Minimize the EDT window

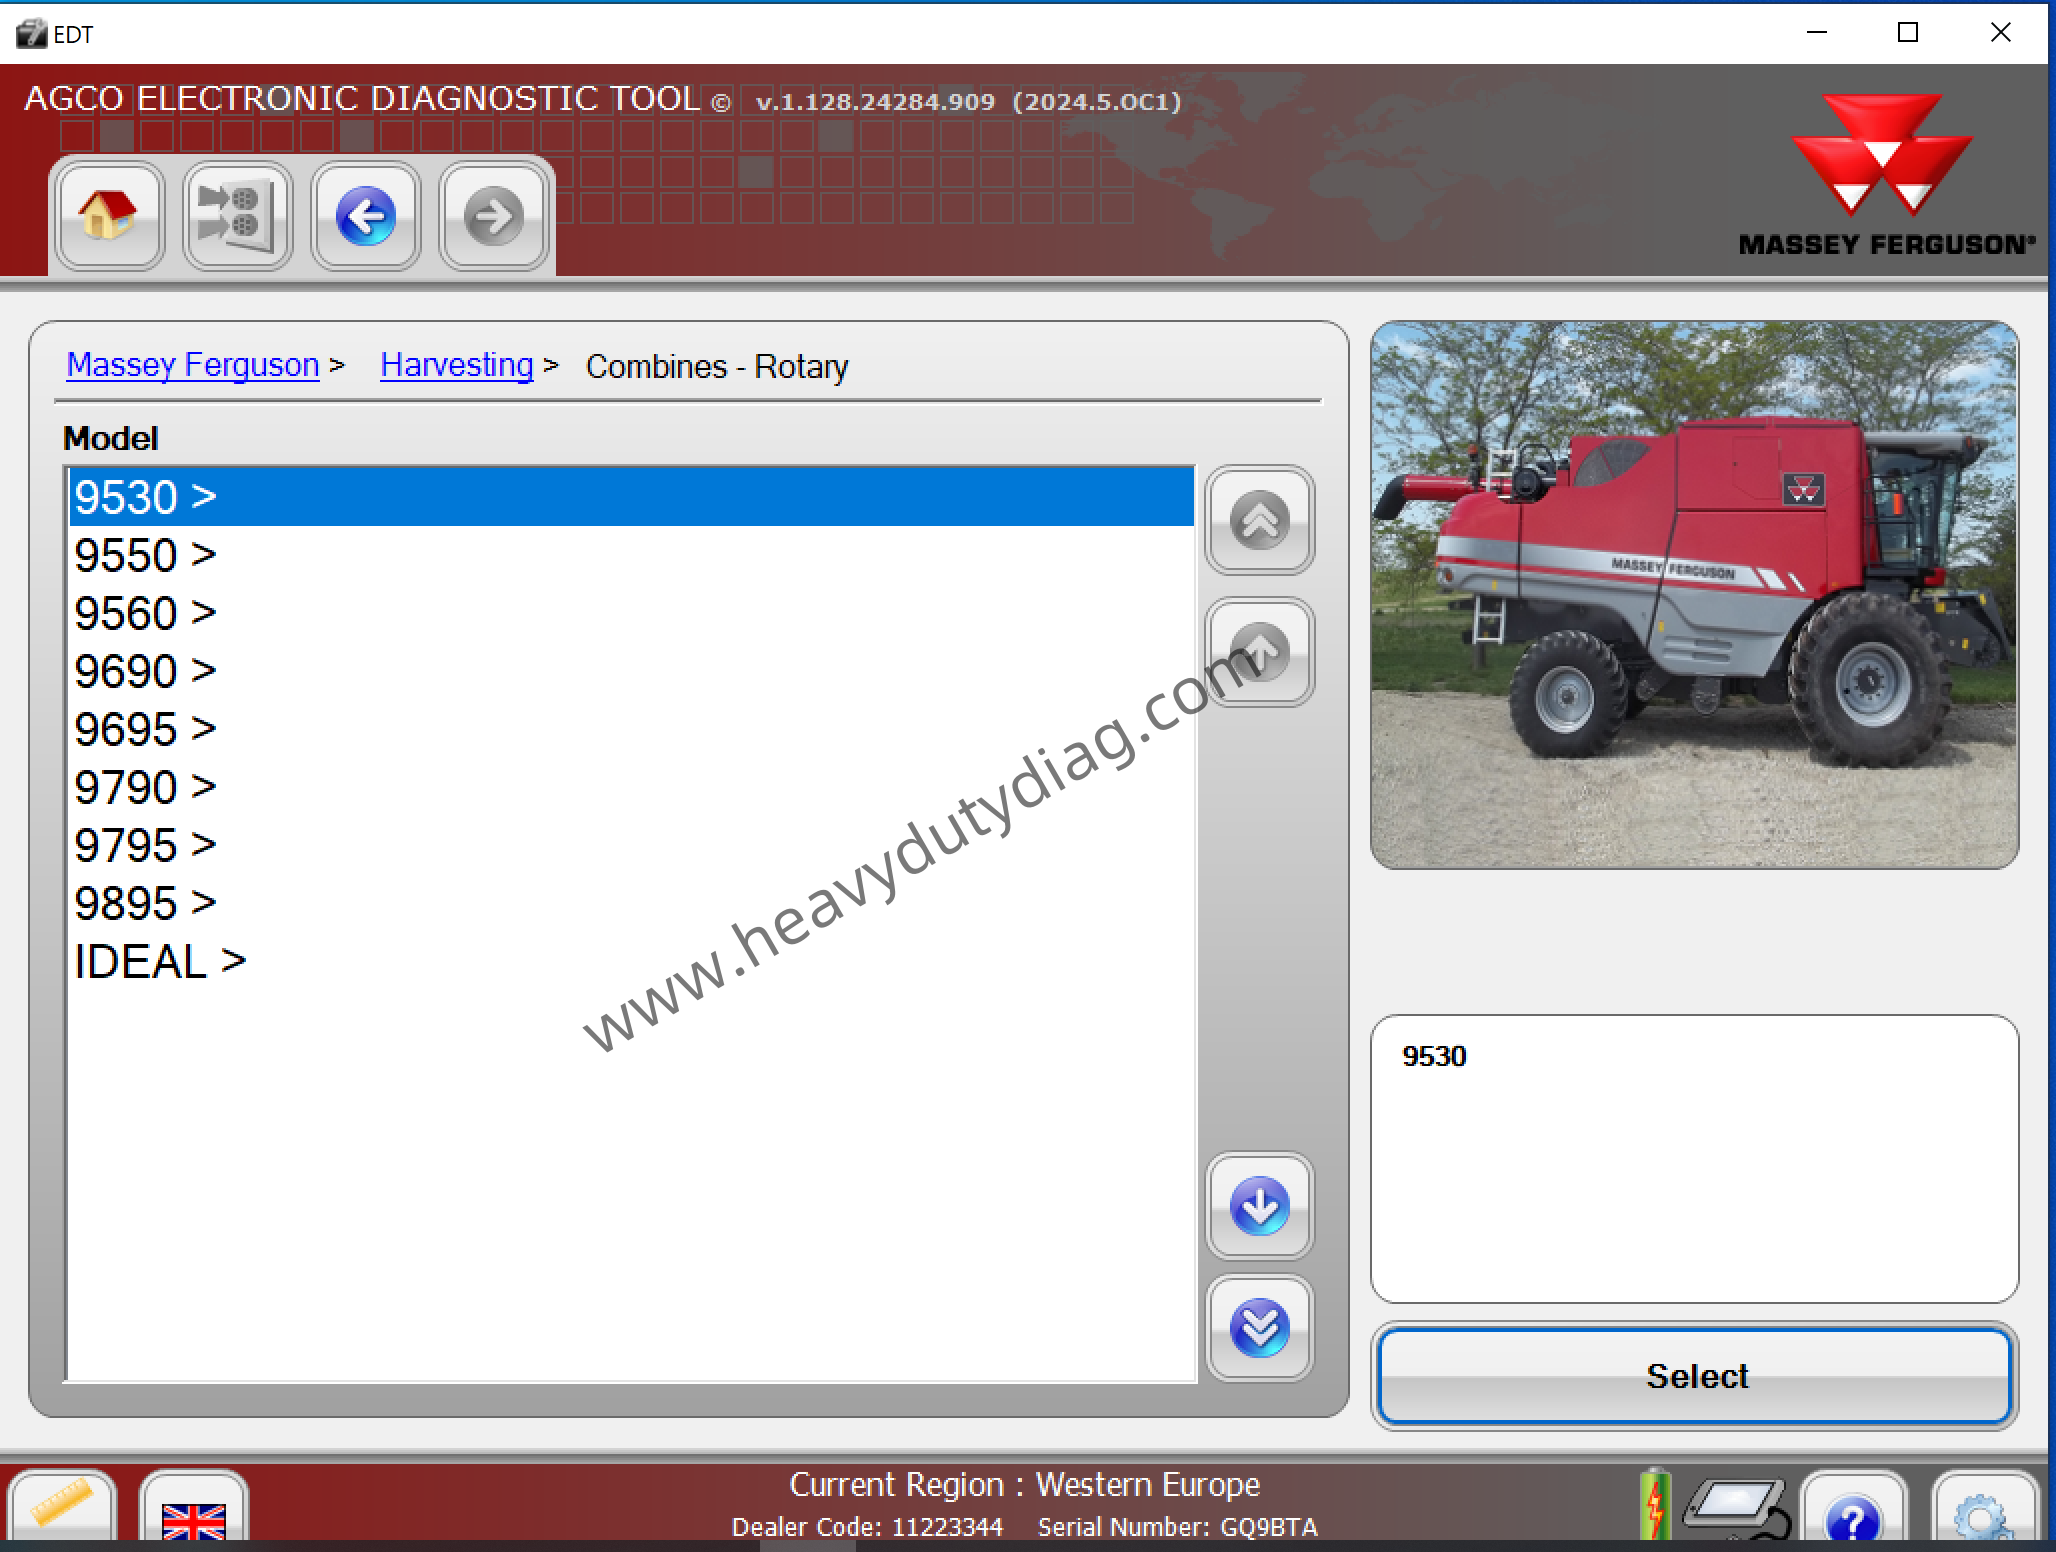click(1817, 33)
